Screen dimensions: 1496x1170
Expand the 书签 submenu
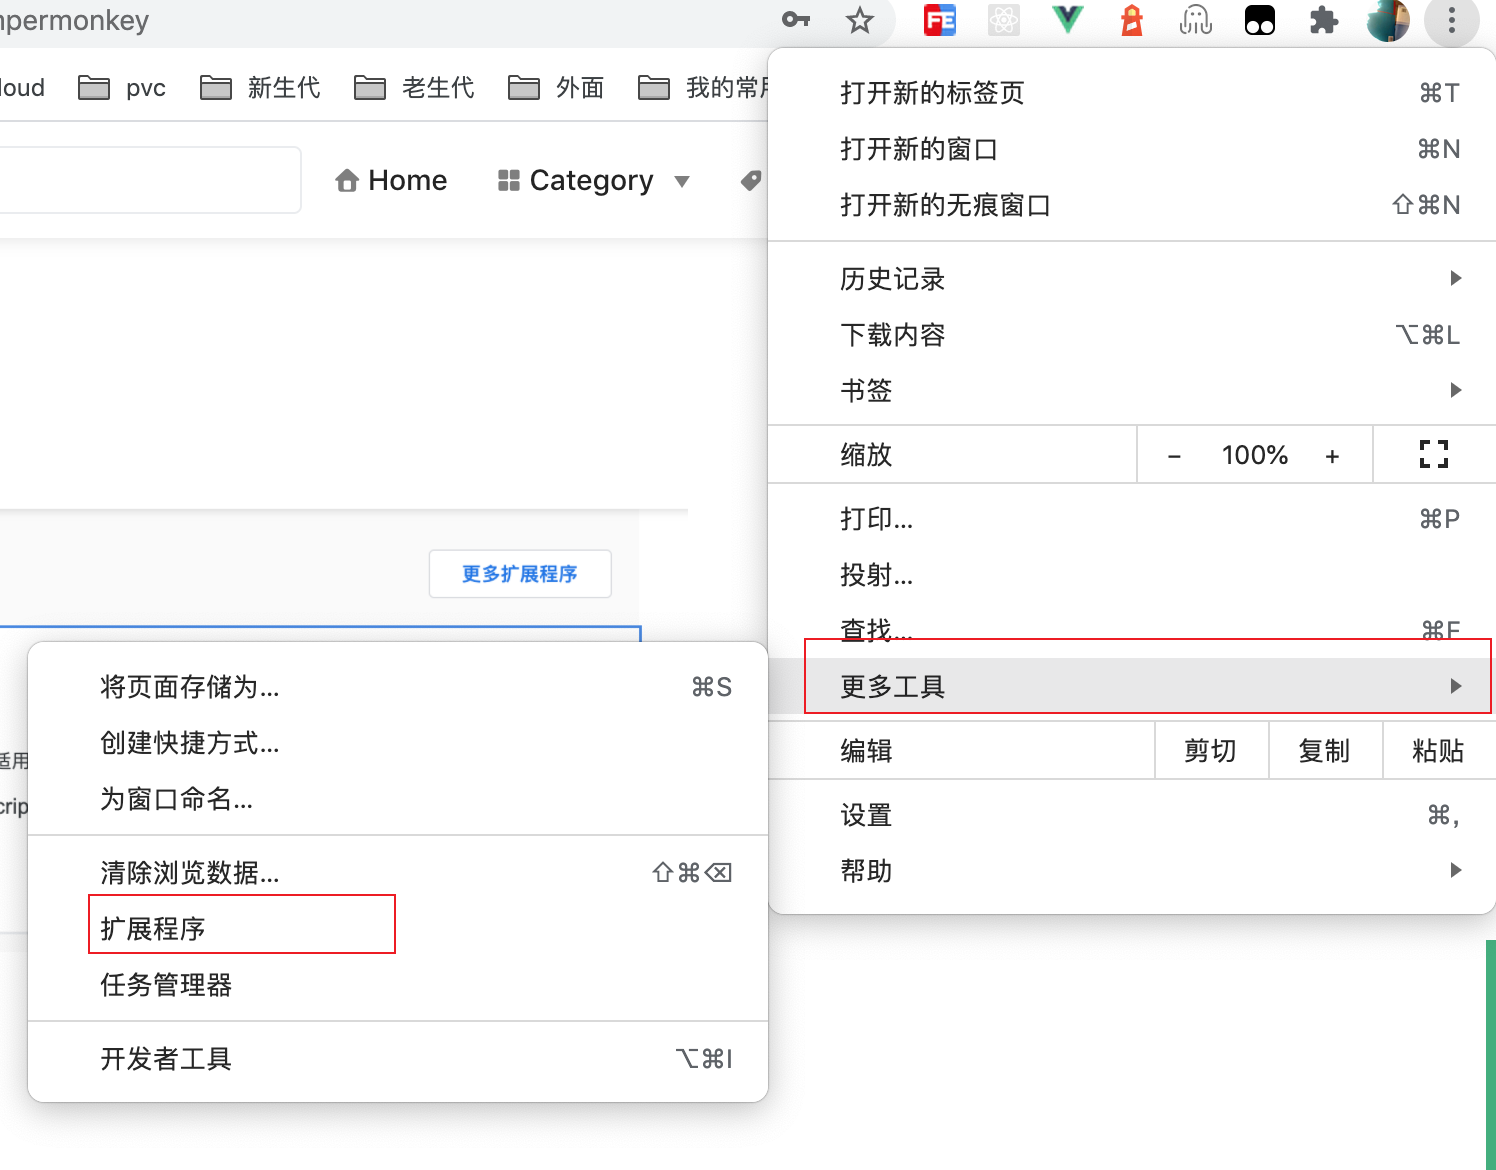1132,391
